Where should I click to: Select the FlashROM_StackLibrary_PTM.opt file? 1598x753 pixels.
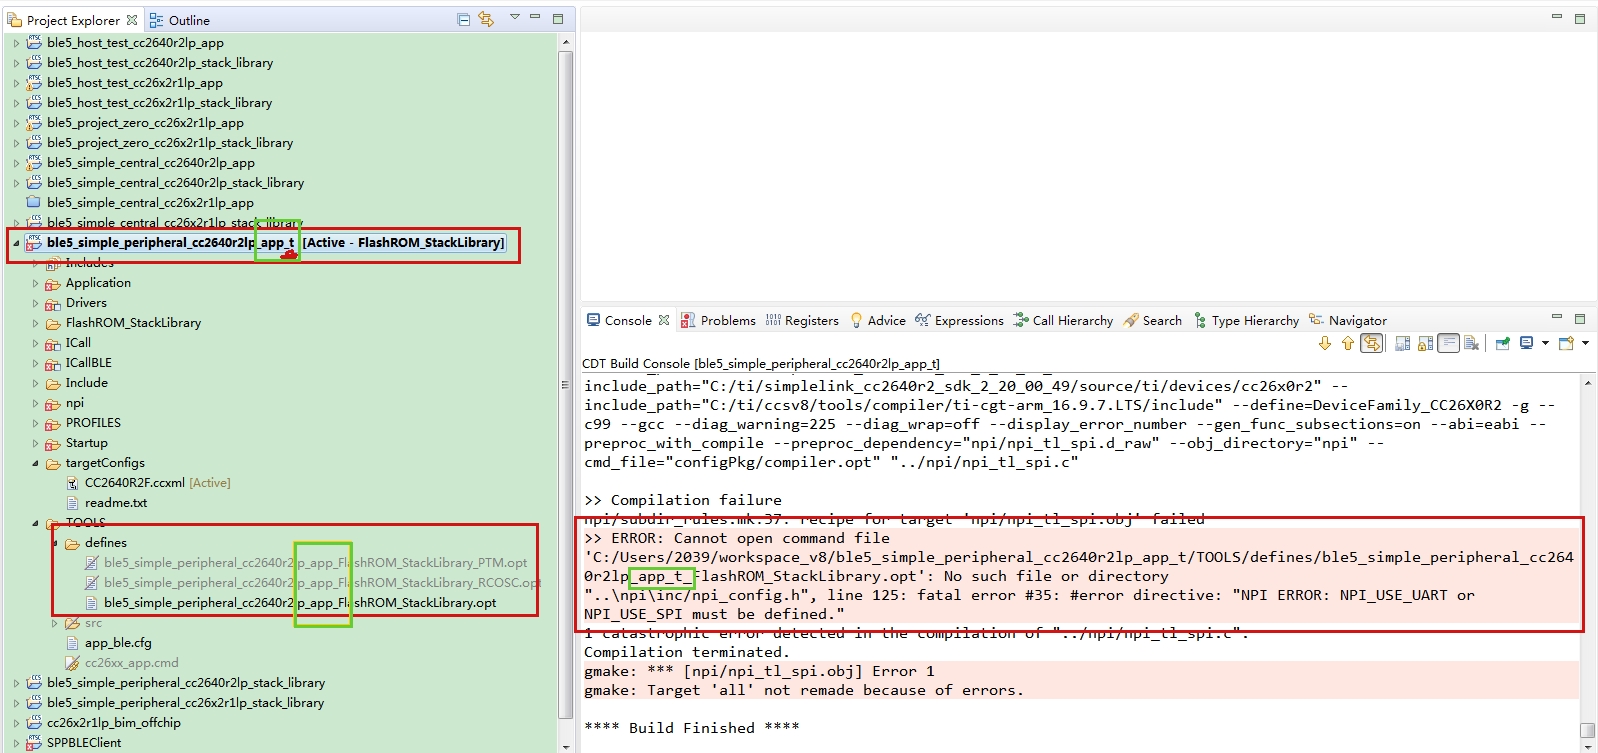point(306,563)
